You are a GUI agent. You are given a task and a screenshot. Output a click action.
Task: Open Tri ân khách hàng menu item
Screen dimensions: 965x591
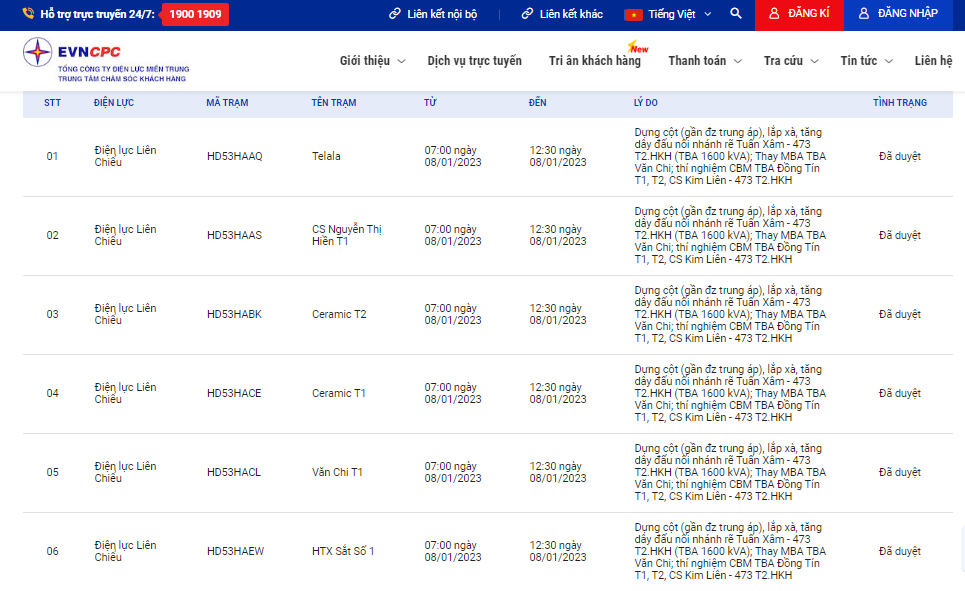pyautogui.click(x=595, y=61)
